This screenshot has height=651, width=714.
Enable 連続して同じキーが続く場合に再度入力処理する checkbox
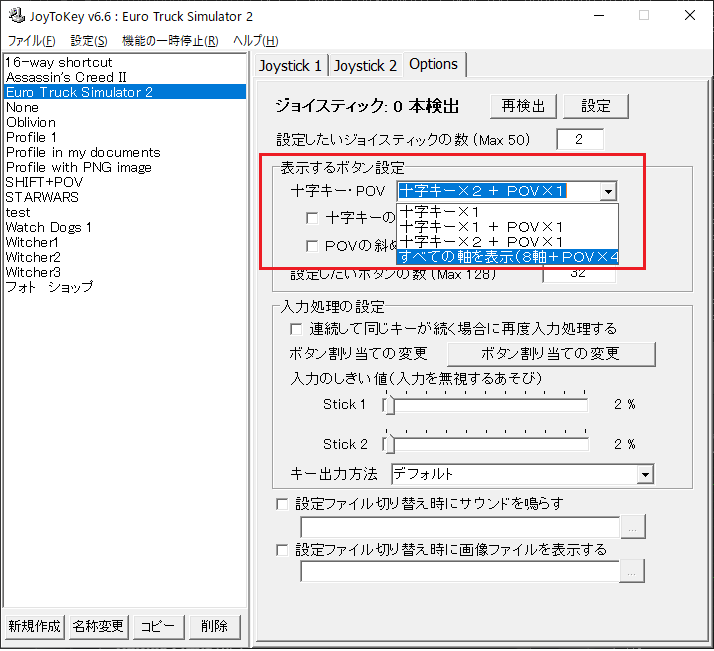point(296,329)
